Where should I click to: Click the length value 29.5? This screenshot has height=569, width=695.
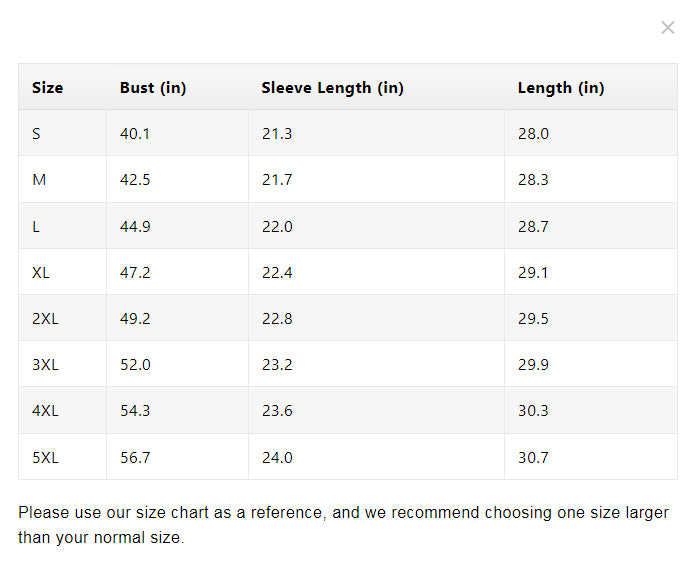click(533, 319)
